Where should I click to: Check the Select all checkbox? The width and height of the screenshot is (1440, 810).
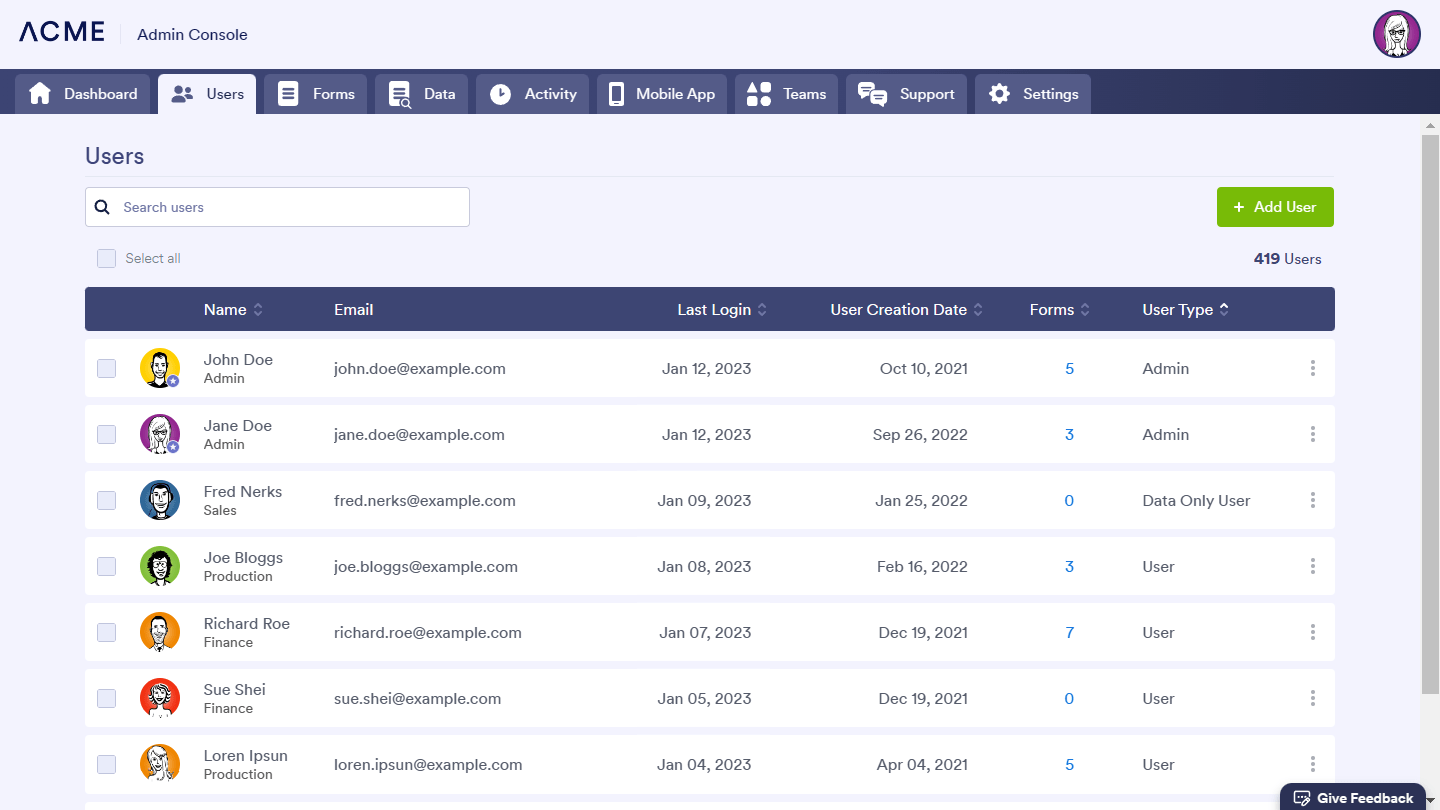tap(106, 259)
